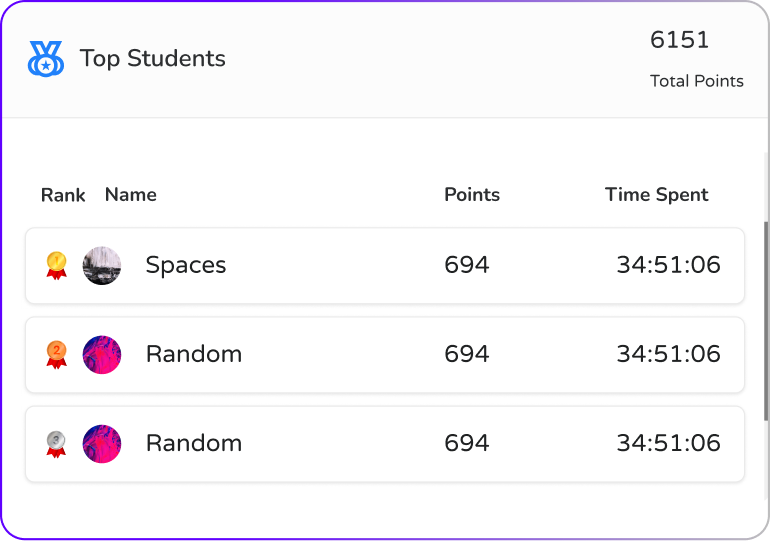Viewport: 770px width, 541px height.
Task: Click the Name column header
Action: click(131, 195)
